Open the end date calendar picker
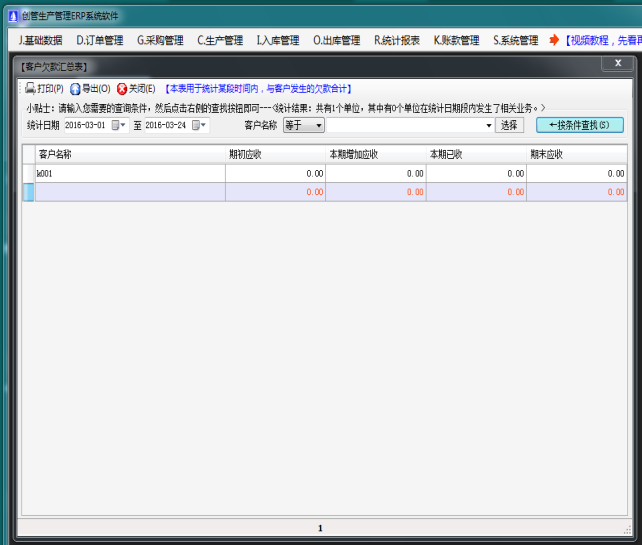Viewport: 642px width, 545px height. [x=196, y=126]
